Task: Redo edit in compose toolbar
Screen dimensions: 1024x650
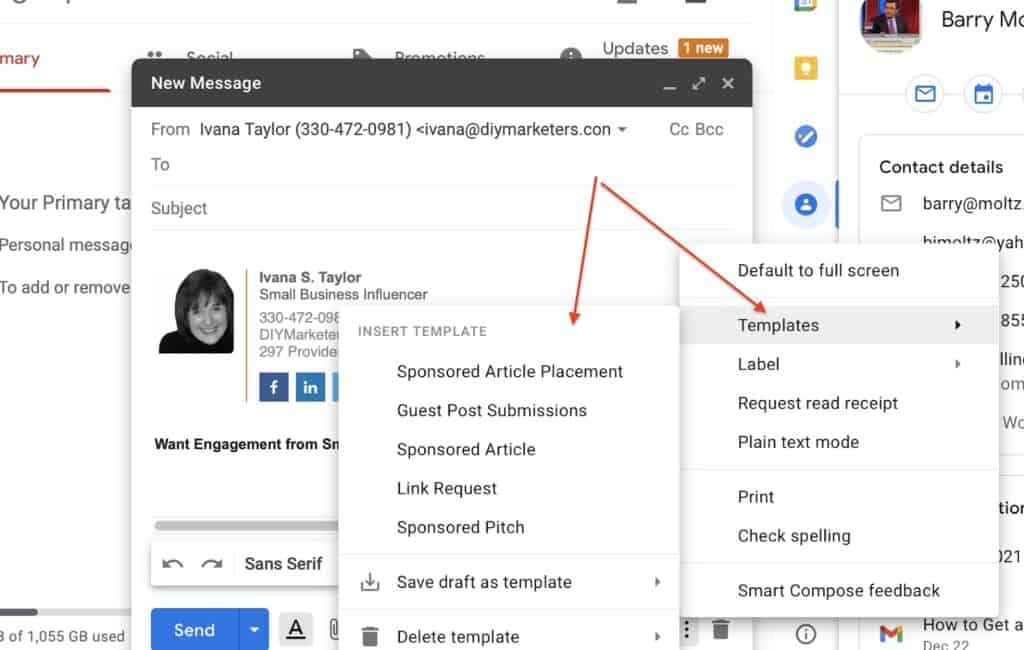Action: coord(212,564)
